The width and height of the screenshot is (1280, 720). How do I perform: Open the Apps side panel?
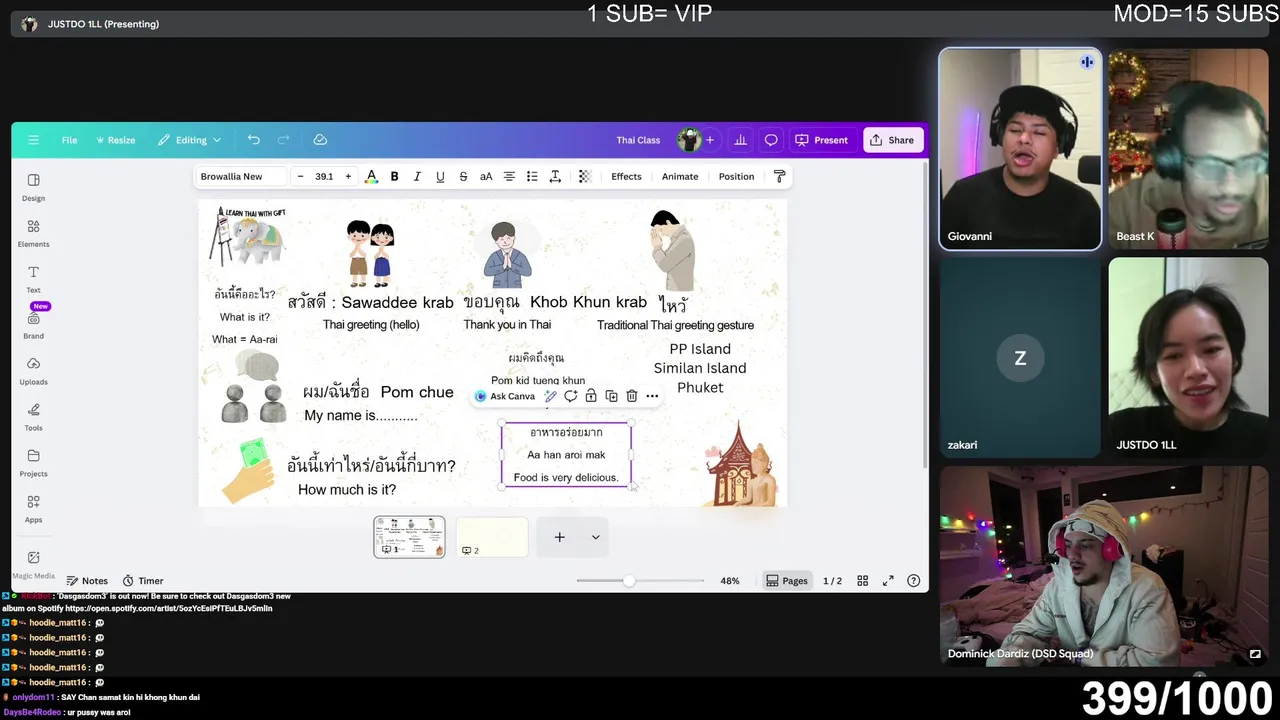tap(33, 508)
